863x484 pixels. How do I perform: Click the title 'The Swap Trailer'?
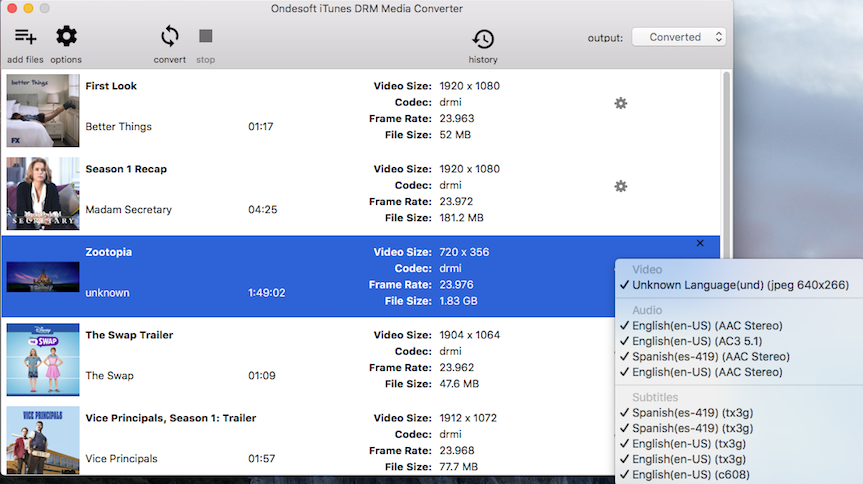pos(129,335)
